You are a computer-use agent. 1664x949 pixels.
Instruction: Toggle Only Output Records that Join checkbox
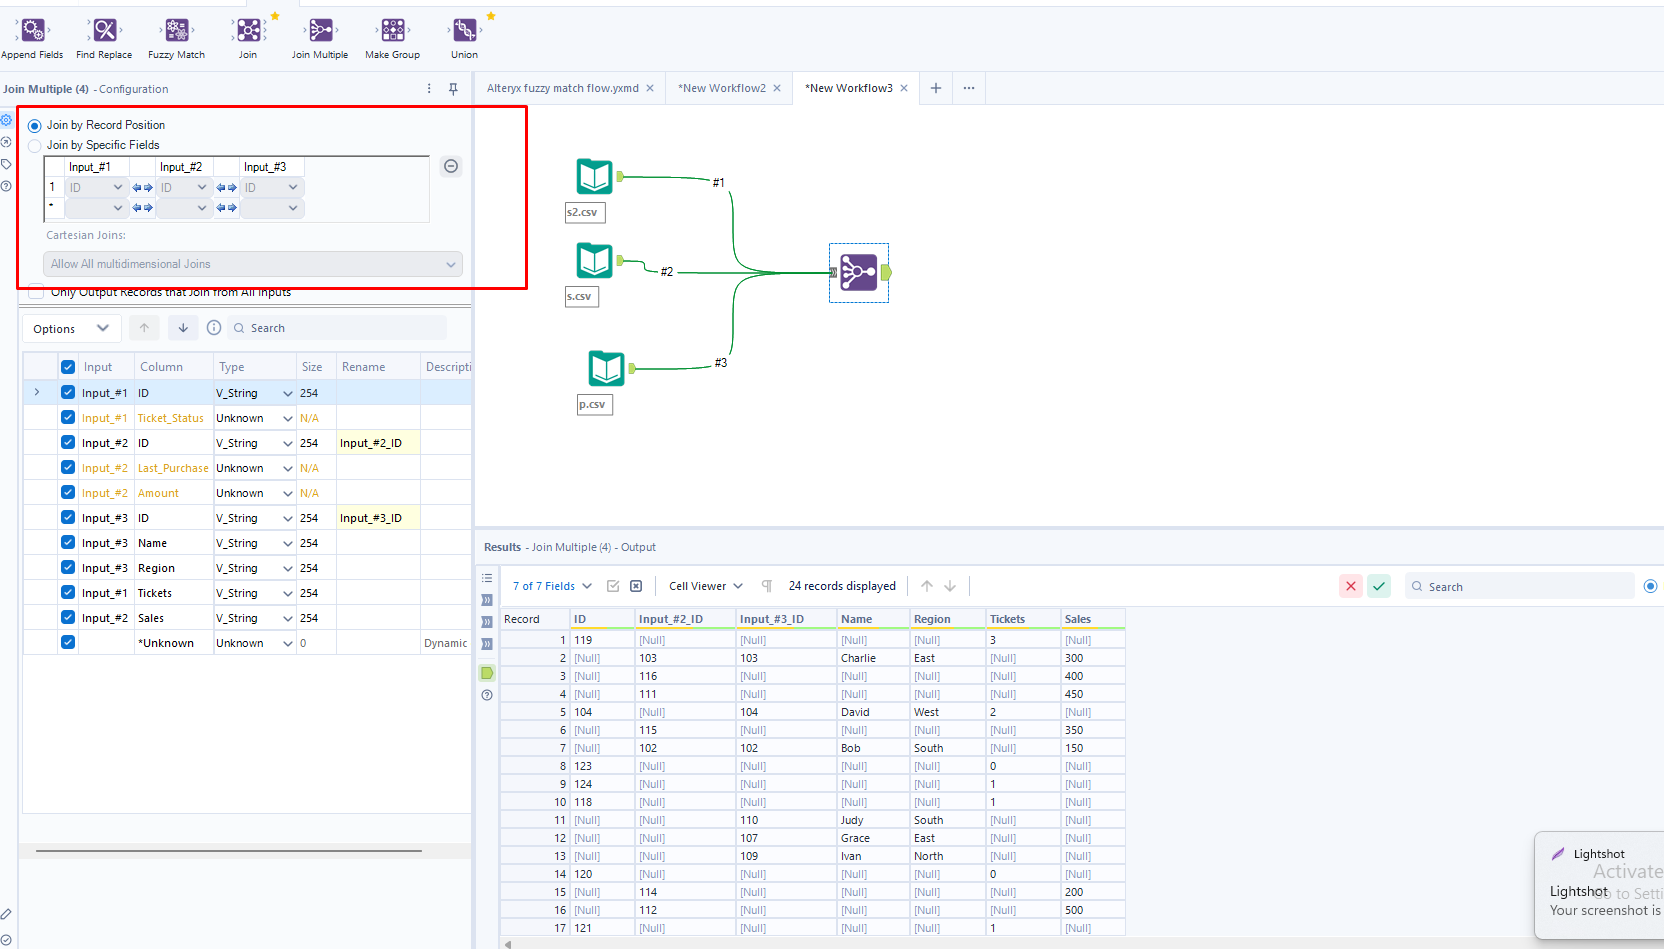point(37,292)
